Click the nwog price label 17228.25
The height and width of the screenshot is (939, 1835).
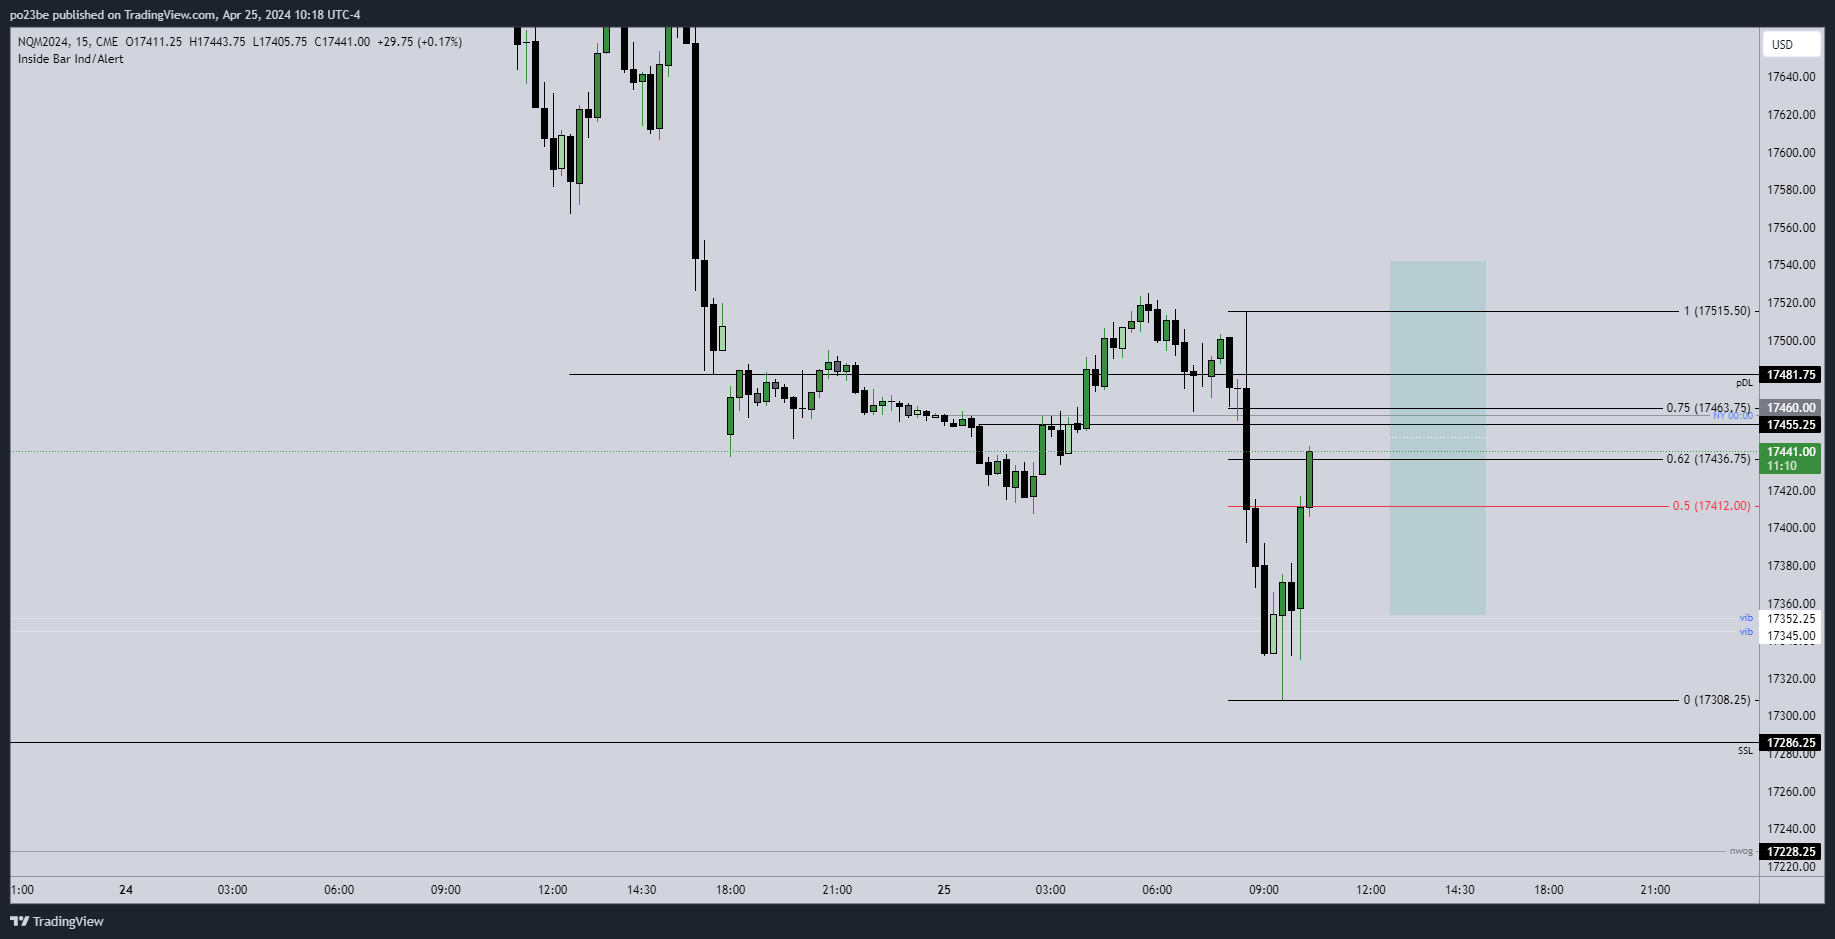tap(1790, 852)
